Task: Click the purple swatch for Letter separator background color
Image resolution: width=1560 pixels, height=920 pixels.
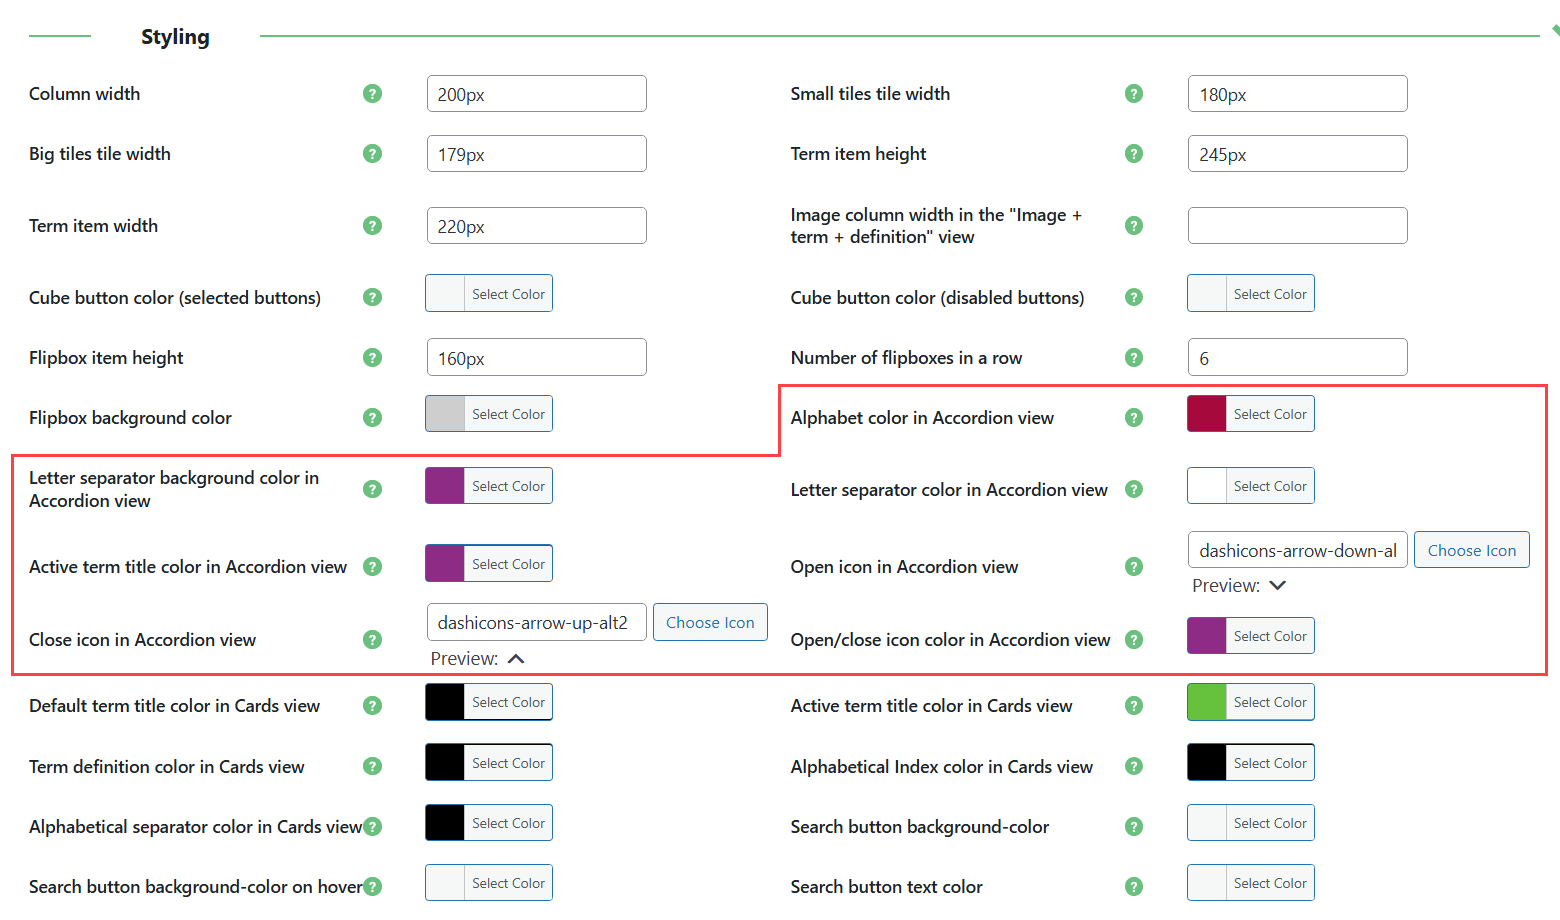Action: tap(444, 485)
